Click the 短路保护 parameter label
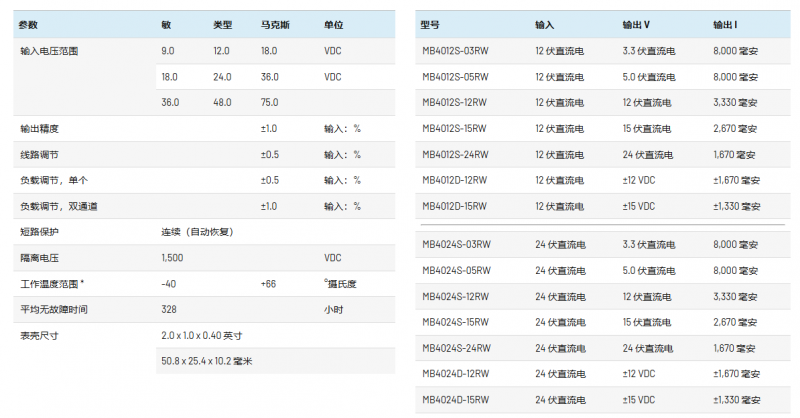Viewport: 800px width, 418px height. click(39, 232)
